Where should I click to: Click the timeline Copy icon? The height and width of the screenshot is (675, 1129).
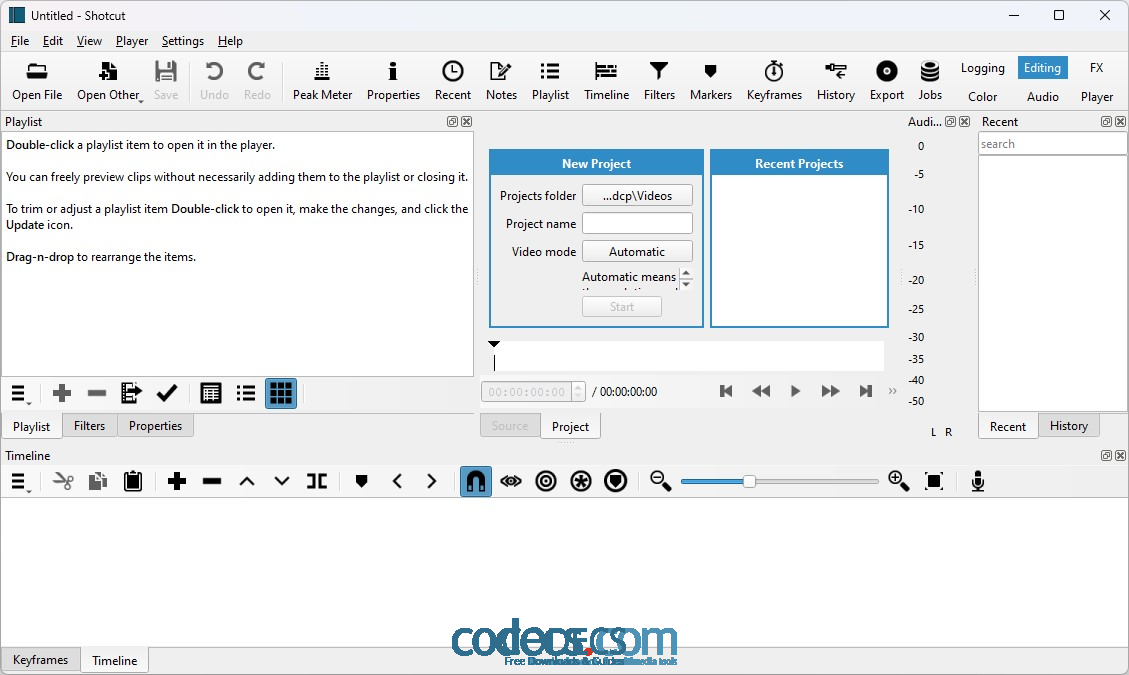(x=98, y=481)
